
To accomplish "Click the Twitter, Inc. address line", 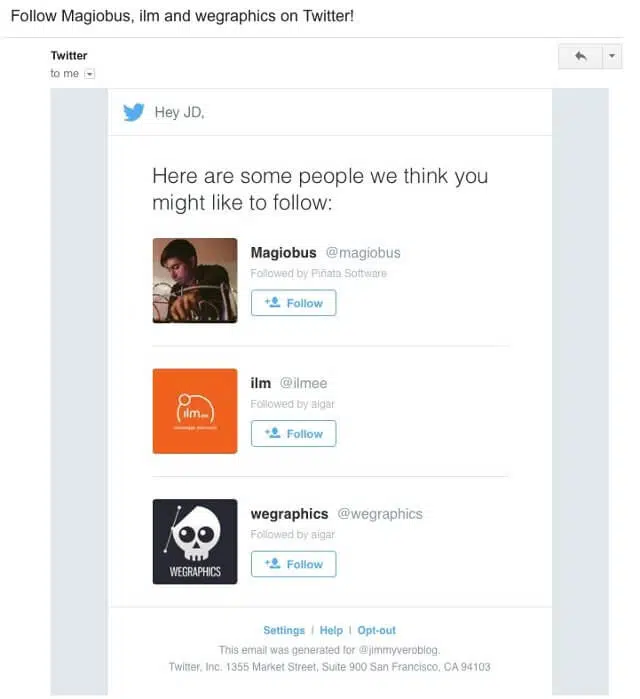I will pos(329,667).
